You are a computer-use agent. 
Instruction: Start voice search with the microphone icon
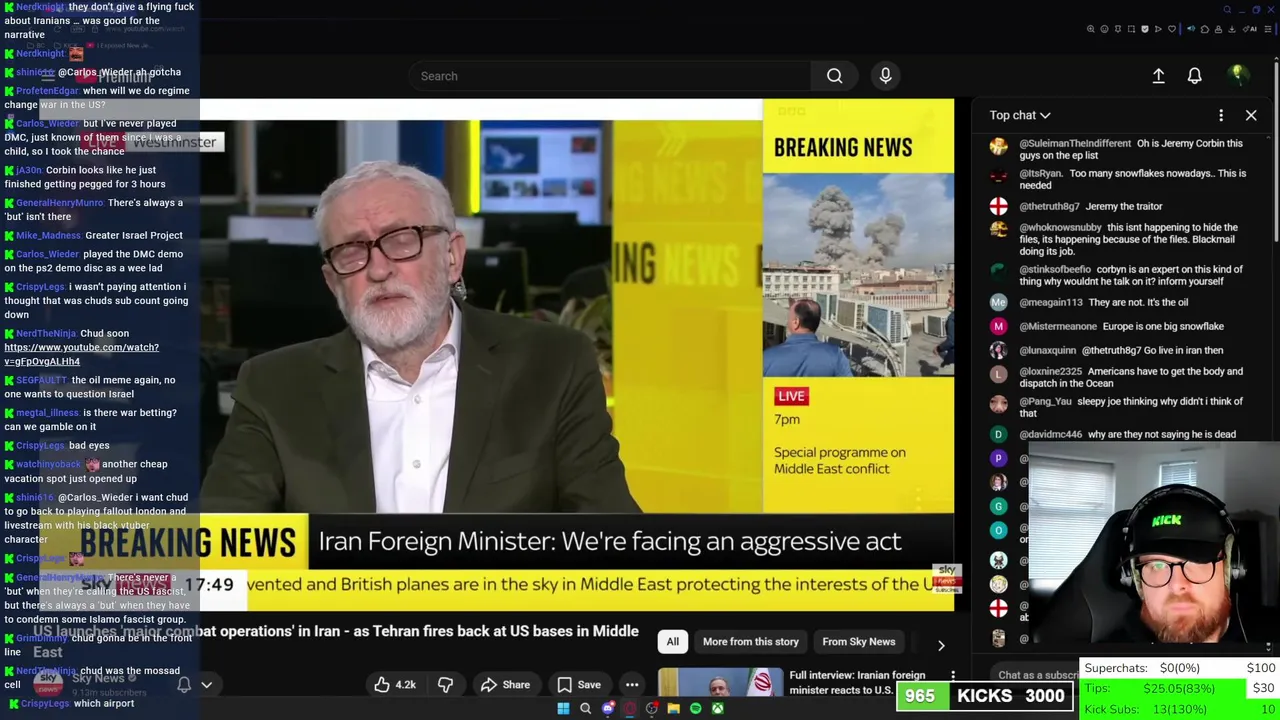click(885, 76)
